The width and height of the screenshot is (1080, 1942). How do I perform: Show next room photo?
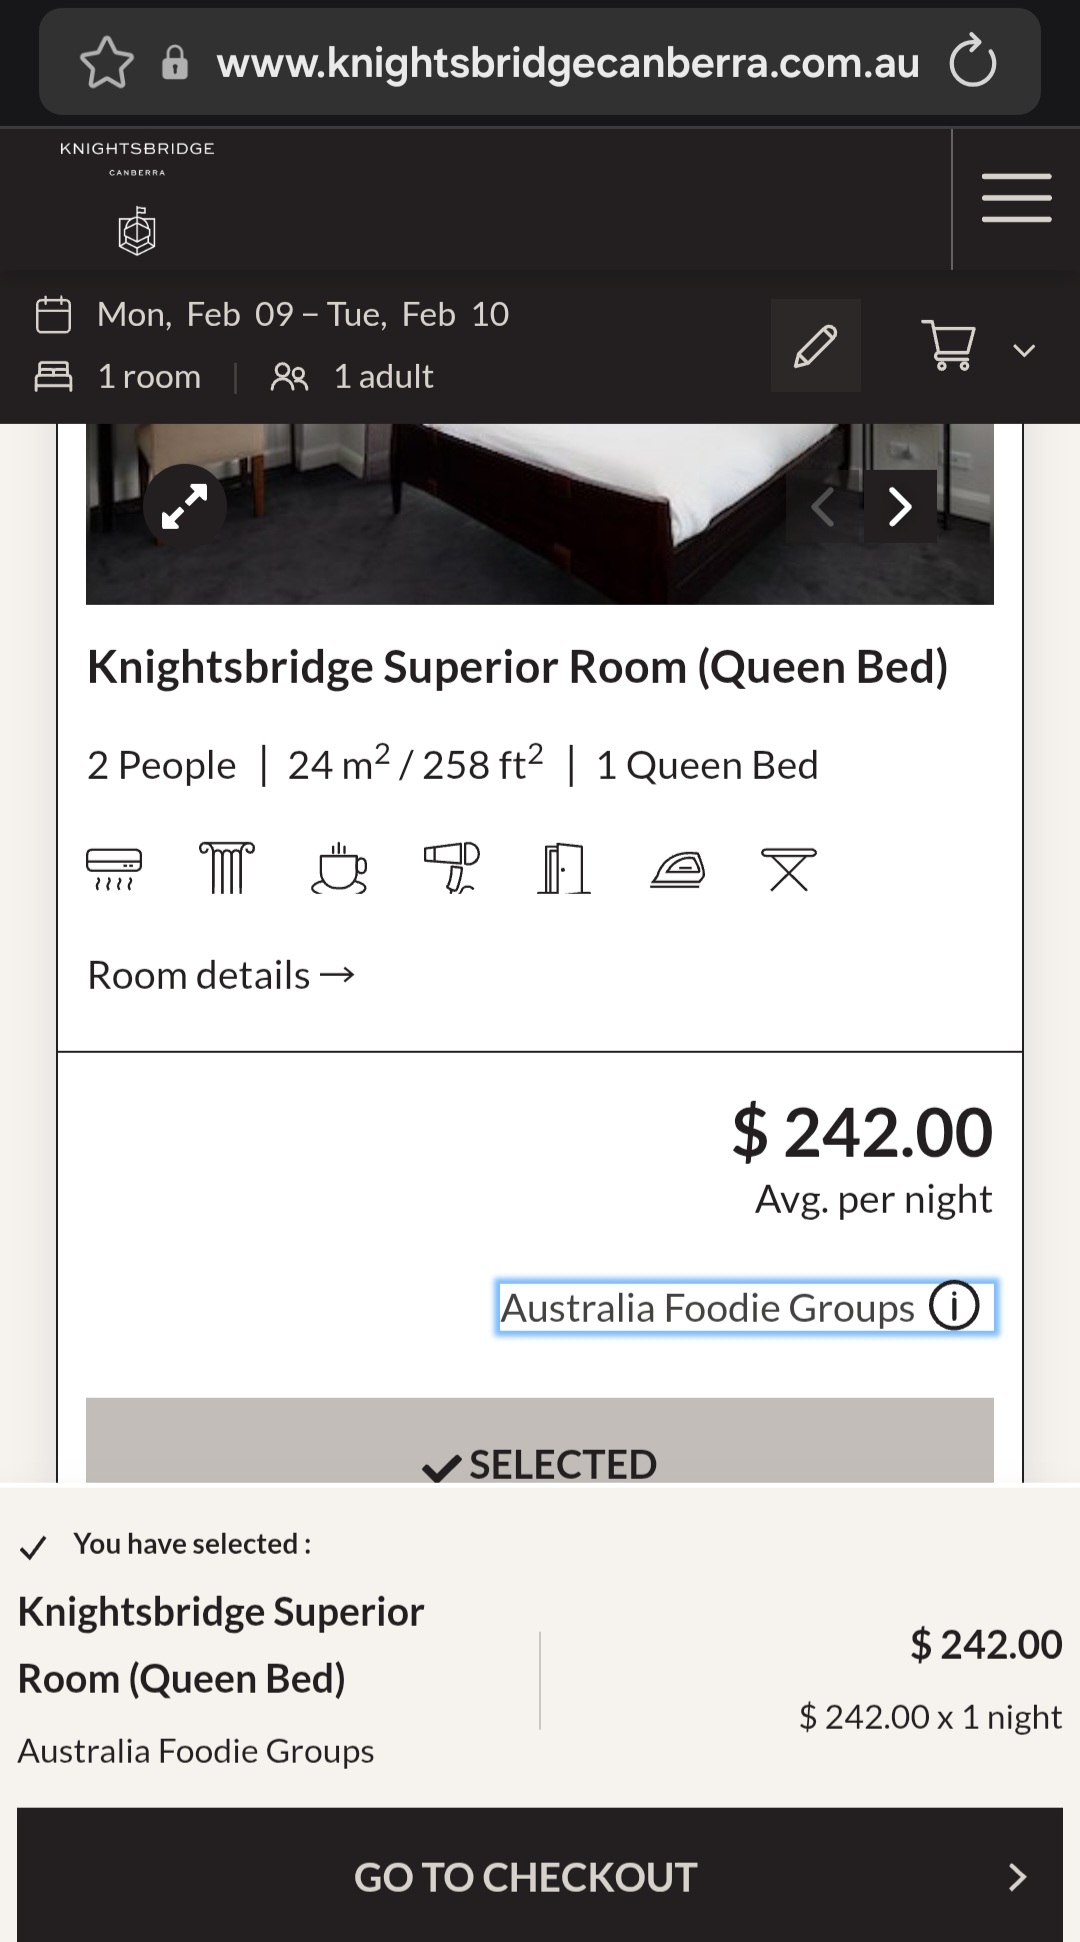coord(900,507)
